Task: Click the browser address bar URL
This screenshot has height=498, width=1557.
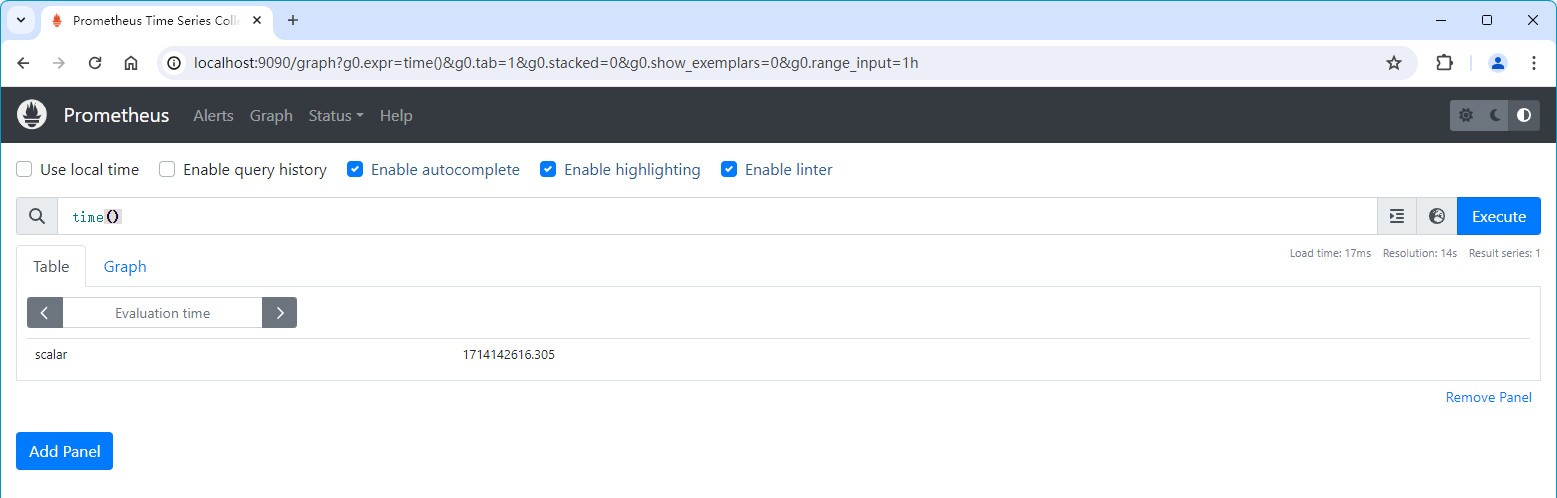Action: [x=556, y=63]
